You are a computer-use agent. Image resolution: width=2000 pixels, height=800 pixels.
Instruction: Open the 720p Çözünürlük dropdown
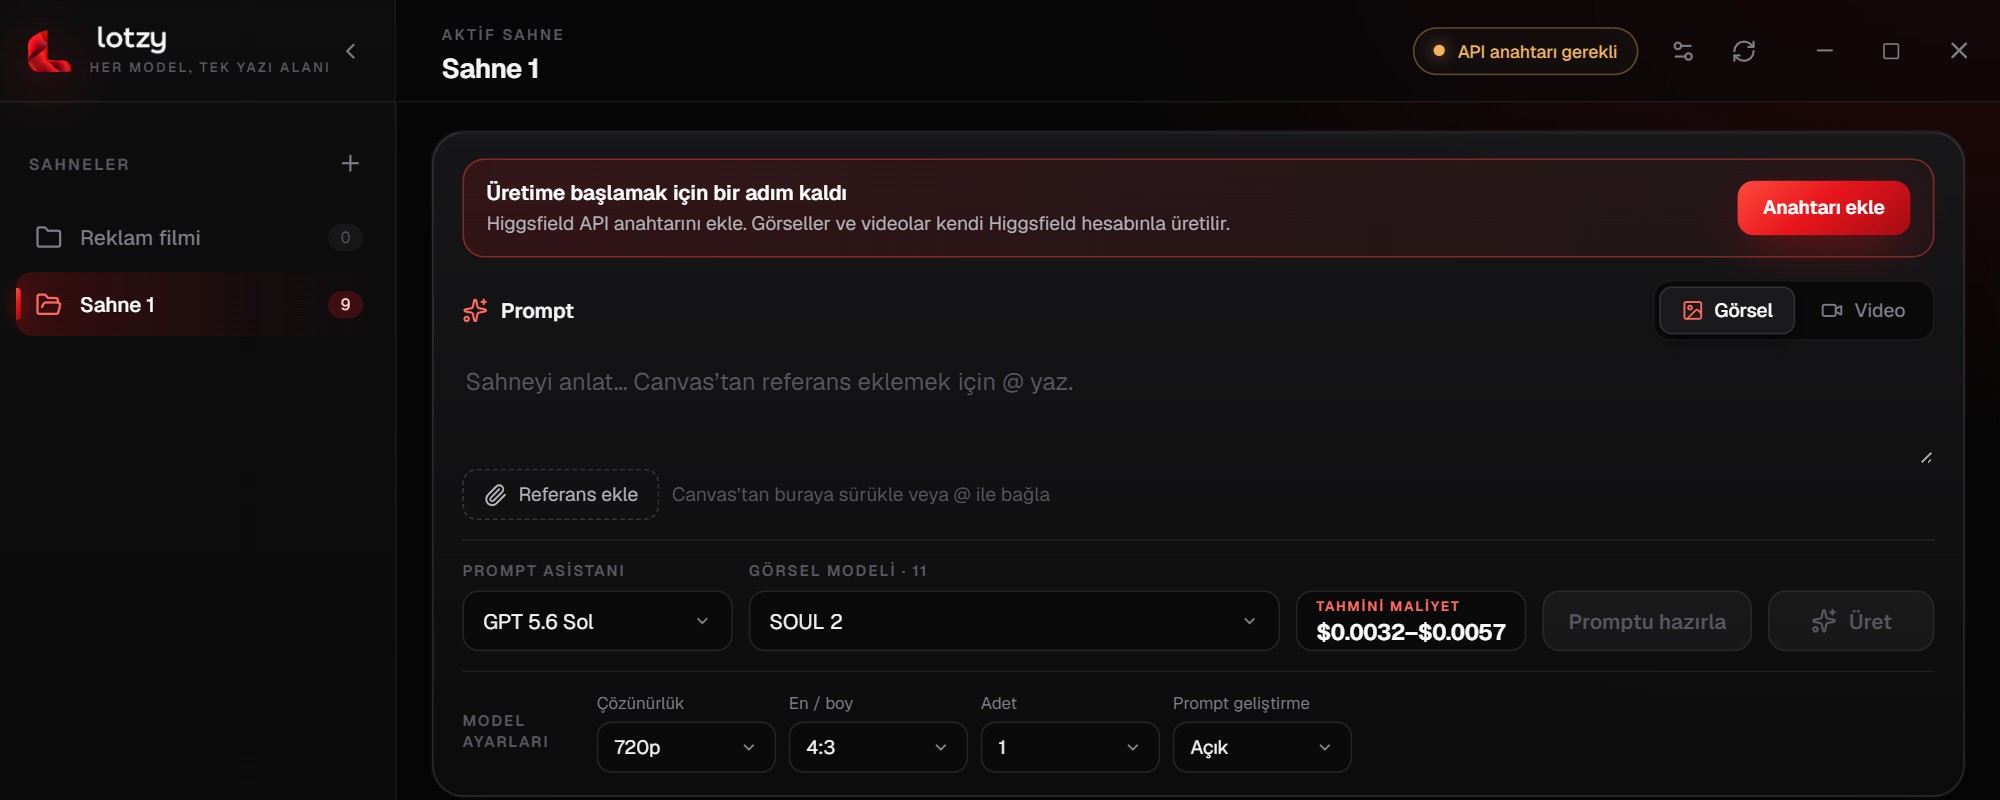[x=686, y=747]
